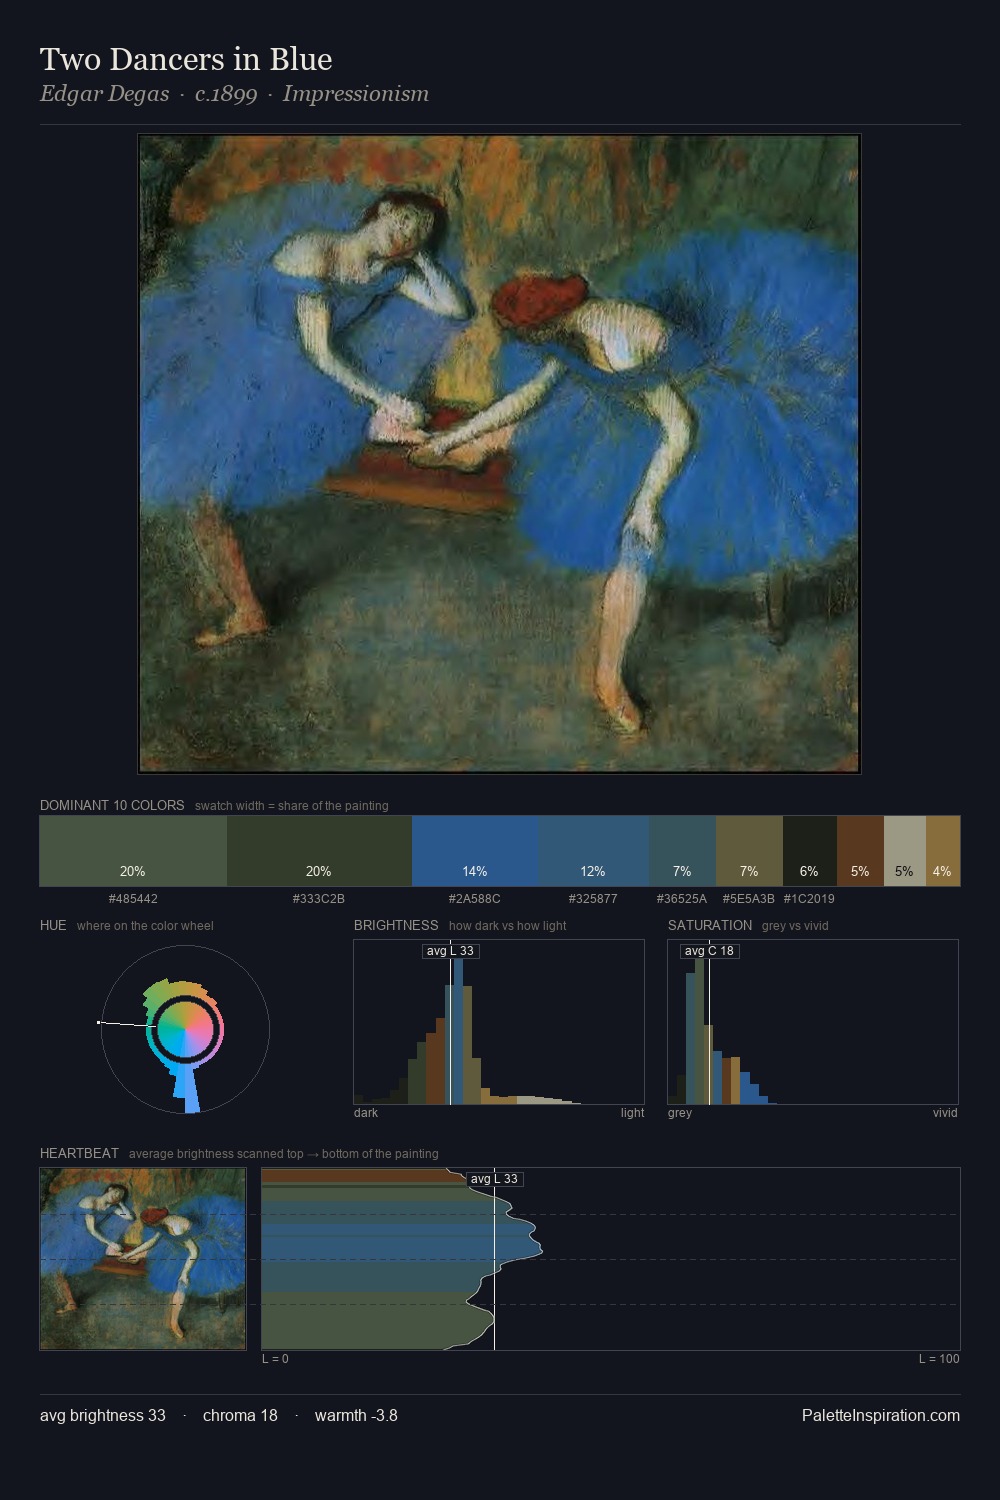Click the hex code #1C2019 label
This screenshot has width=1000, height=1500.
point(809,899)
